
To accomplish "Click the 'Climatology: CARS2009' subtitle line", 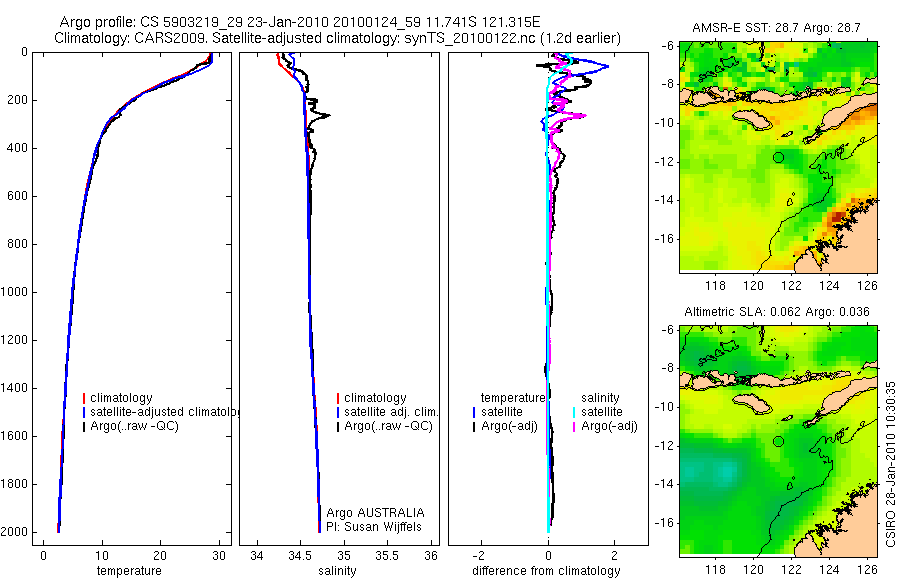I will pyautogui.click(x=338, y=38).
